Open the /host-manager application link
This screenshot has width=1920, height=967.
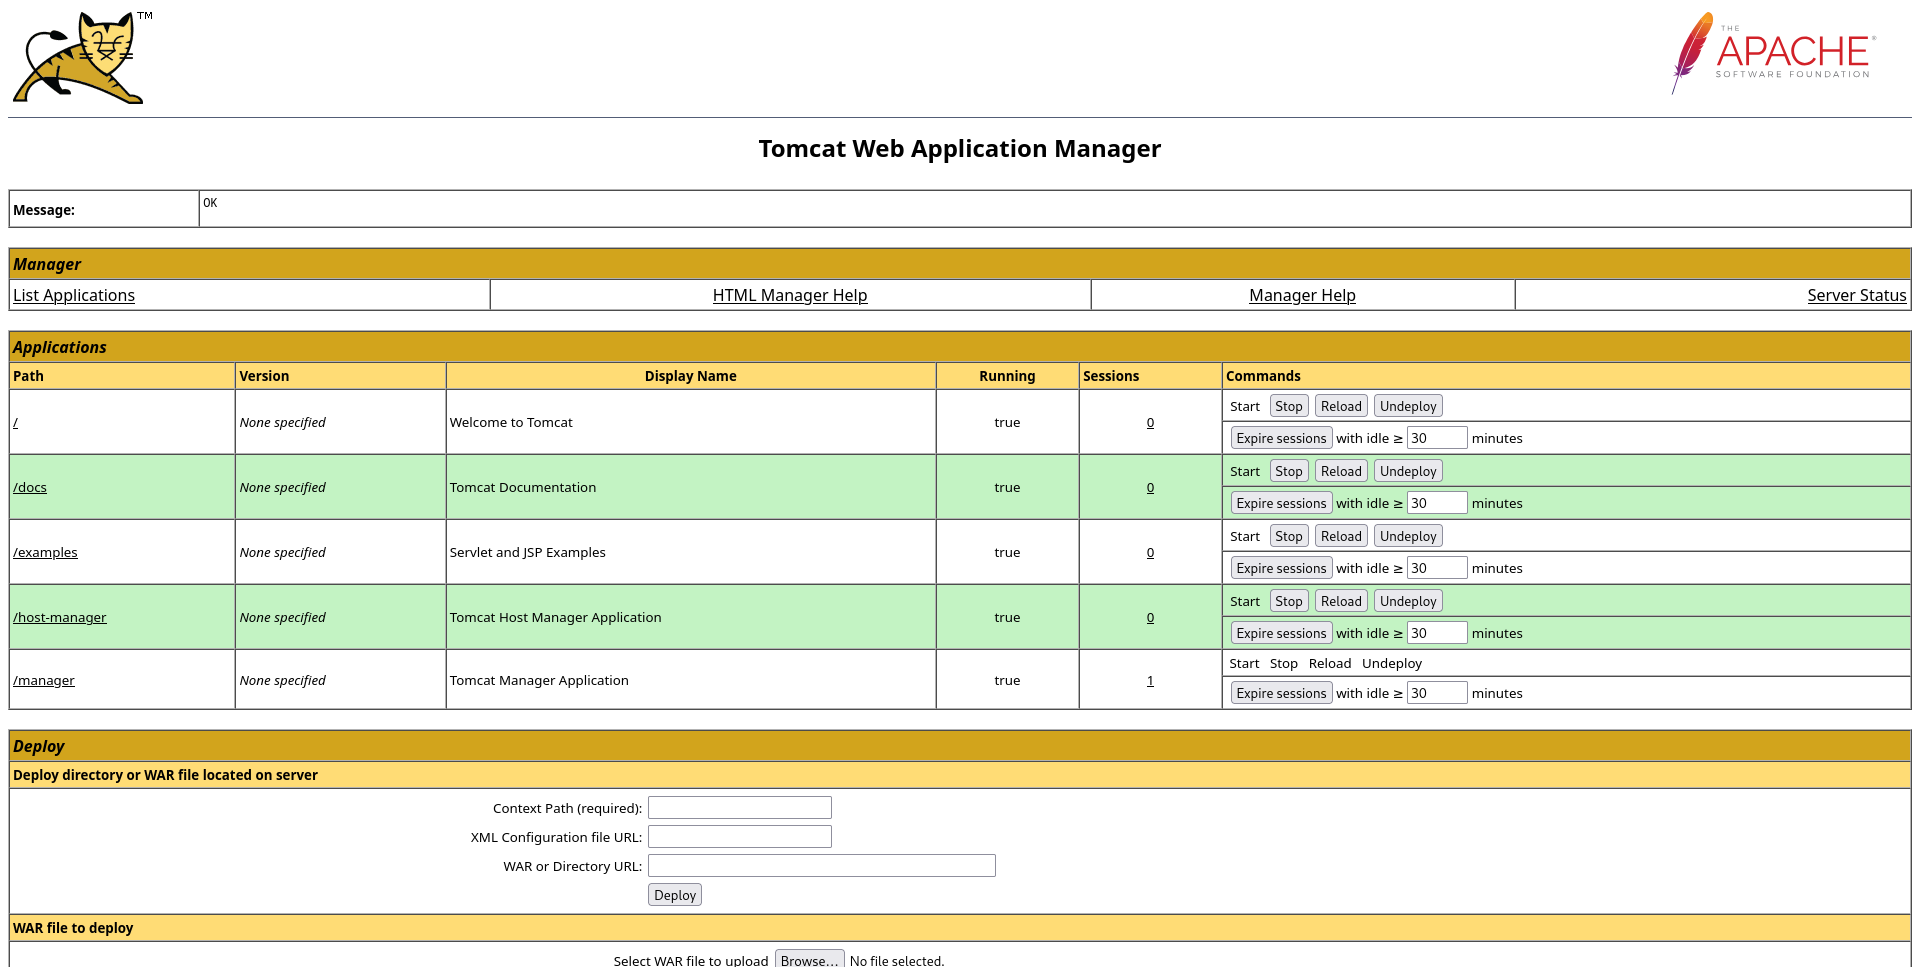(60, 617)
